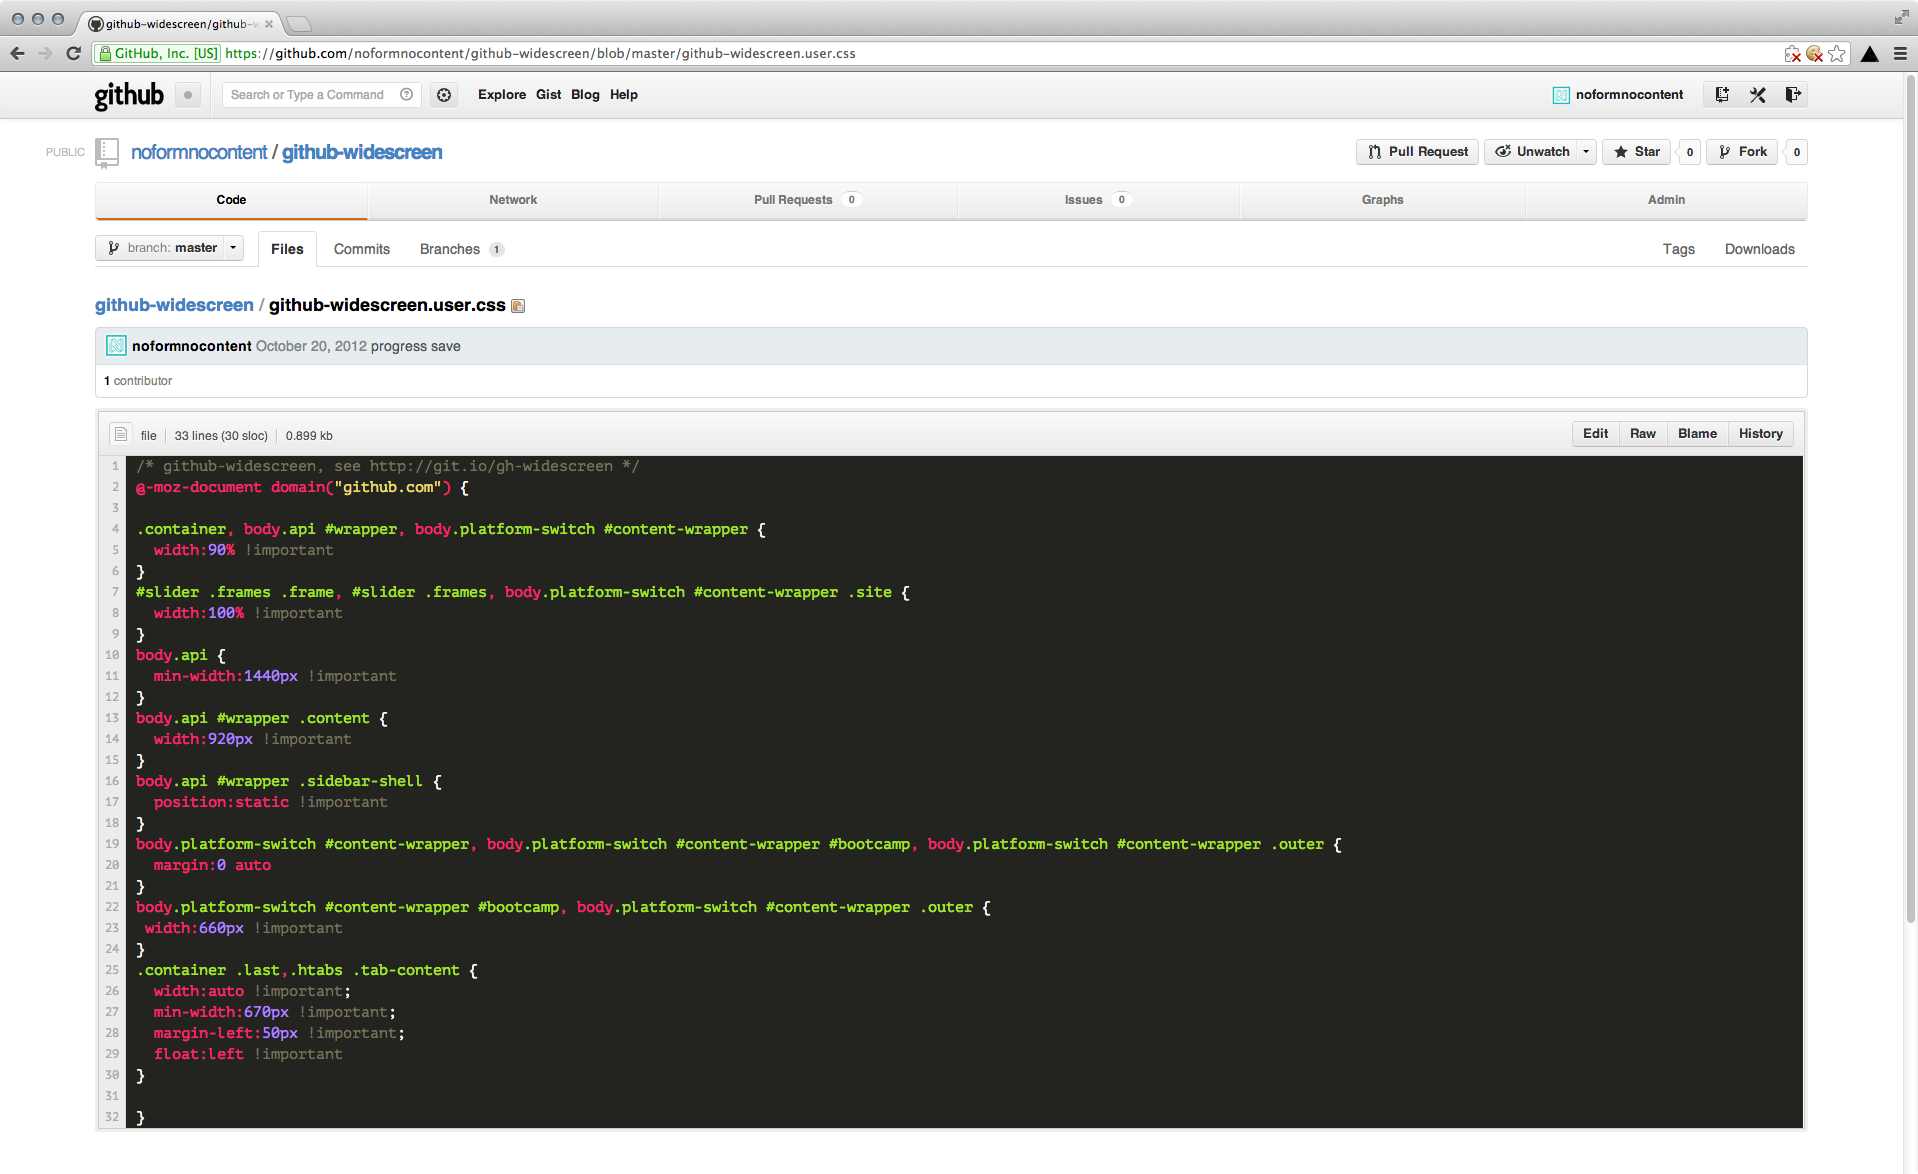This screenshot has width=1918, height=1174.
Task: Open file History
Action: point(1760,433)
